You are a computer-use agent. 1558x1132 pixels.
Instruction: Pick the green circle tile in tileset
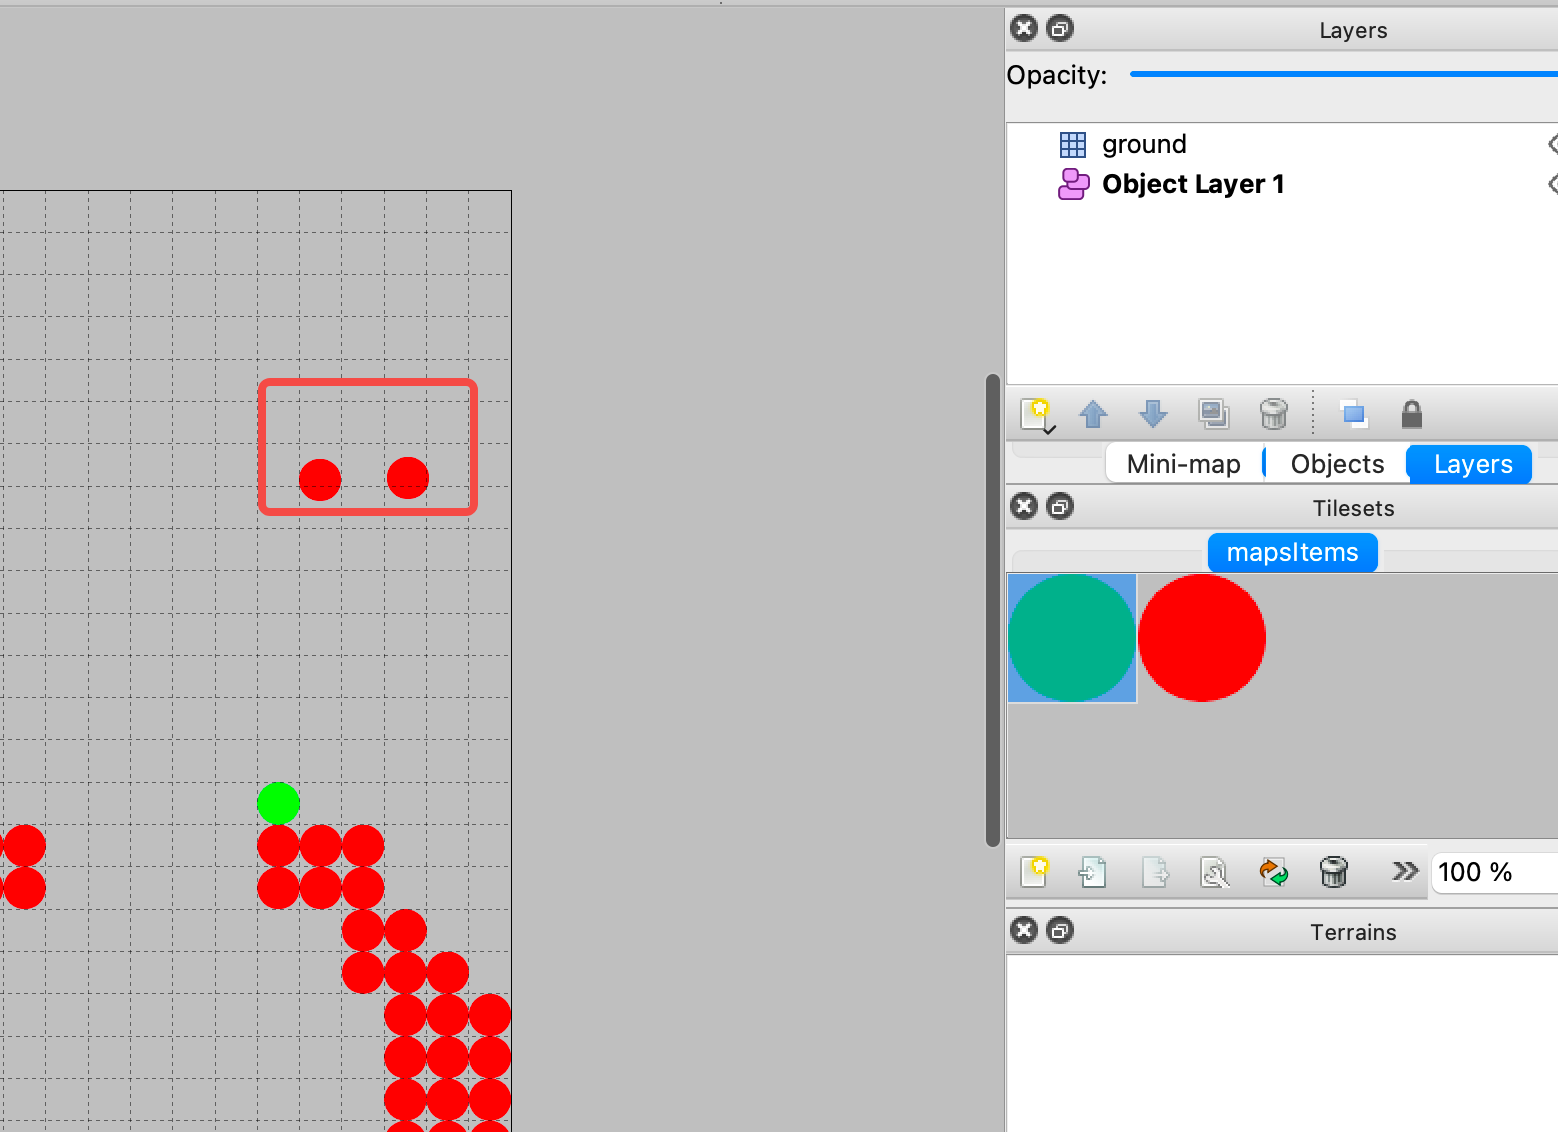1072,638
